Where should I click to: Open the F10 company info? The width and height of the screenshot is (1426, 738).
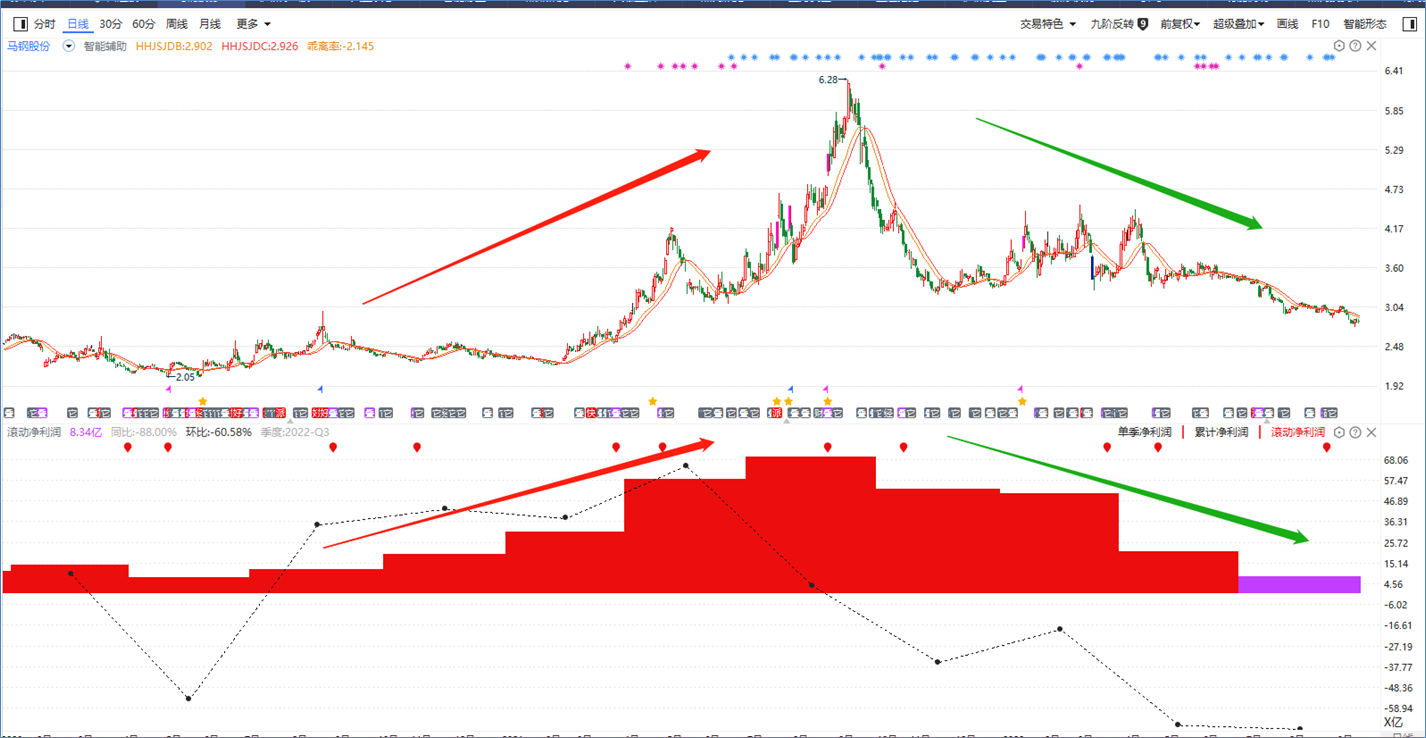pos(1320,24)
